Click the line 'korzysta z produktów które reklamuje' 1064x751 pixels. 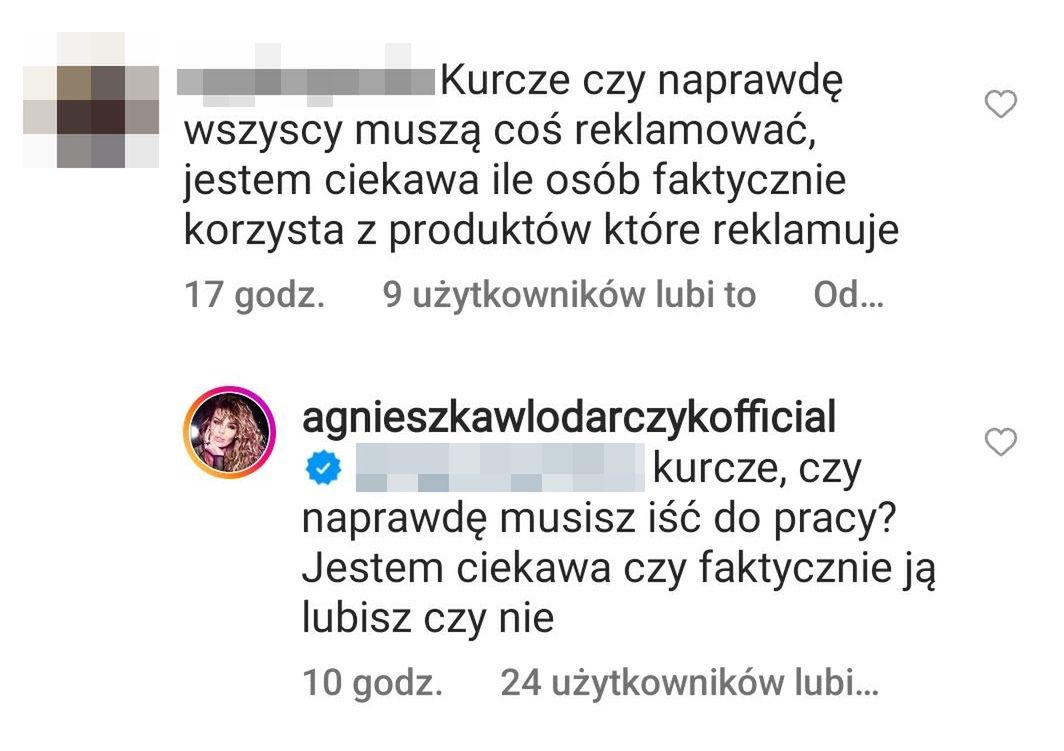pyautogui.click(x=542, y=231)
